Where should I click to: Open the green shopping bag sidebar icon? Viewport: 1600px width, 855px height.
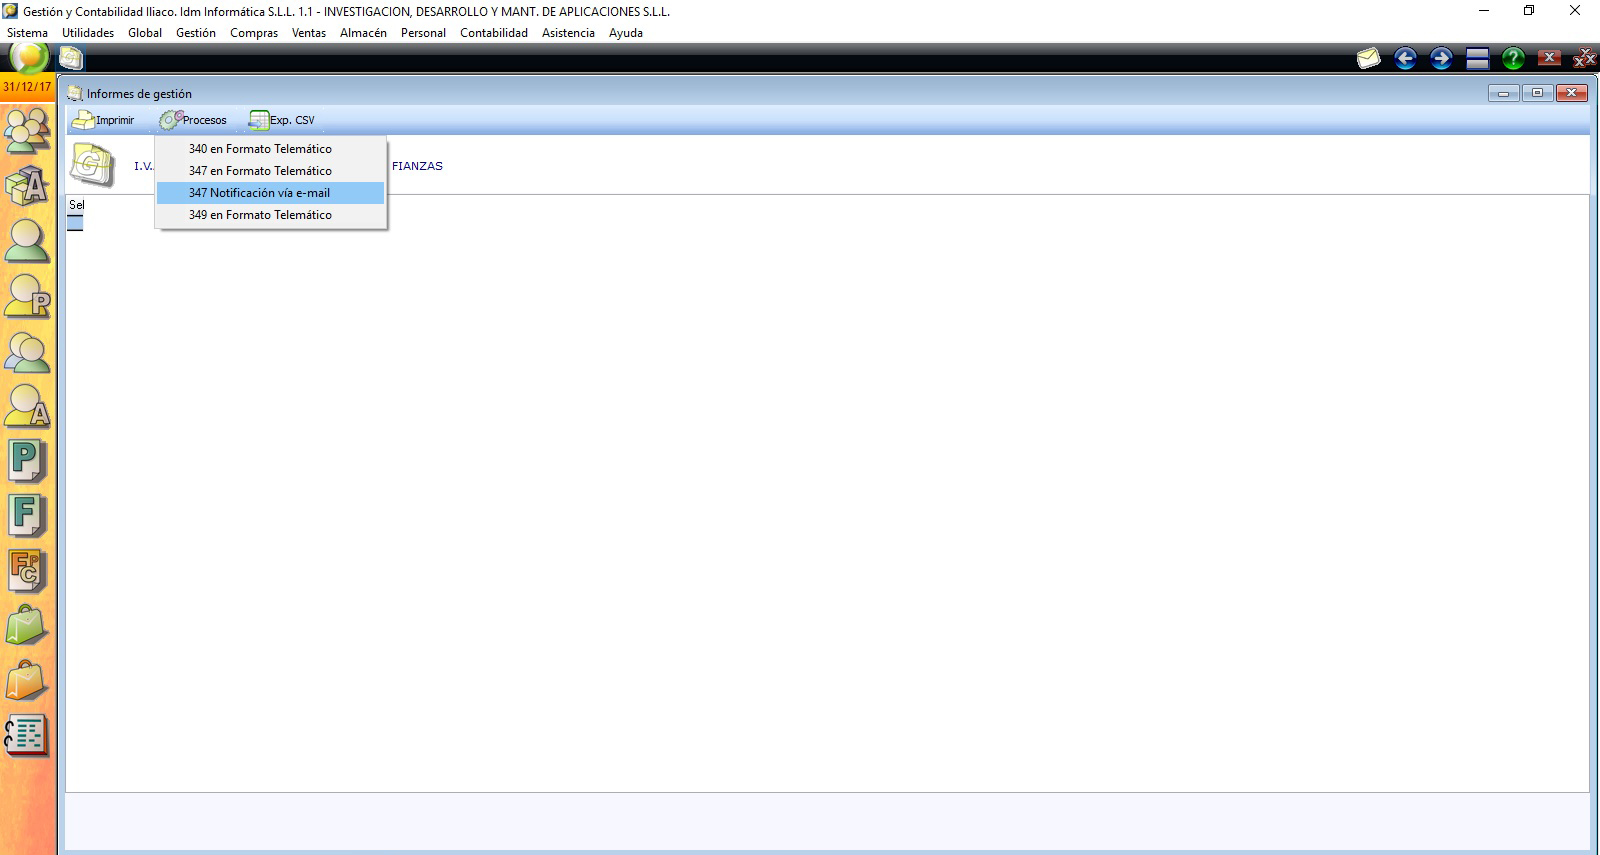pyautogui.click(x=27, y=627)
